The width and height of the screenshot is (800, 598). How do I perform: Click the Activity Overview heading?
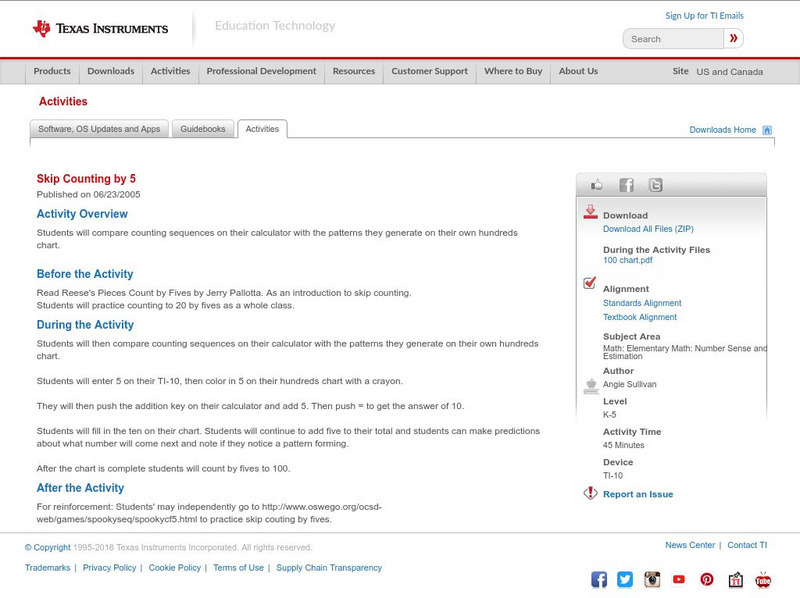click(x=82, y=214)
